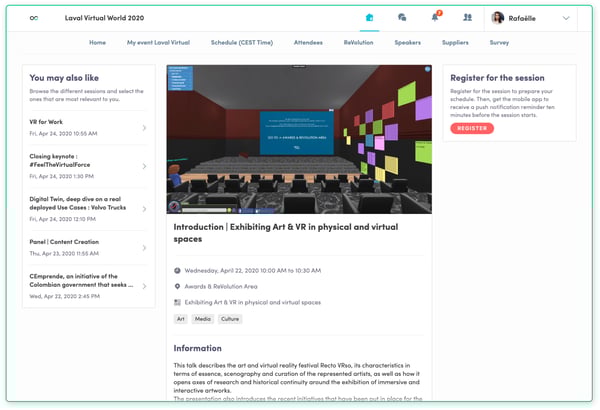Select the Culture tag
600x410 pixels.
230,319
